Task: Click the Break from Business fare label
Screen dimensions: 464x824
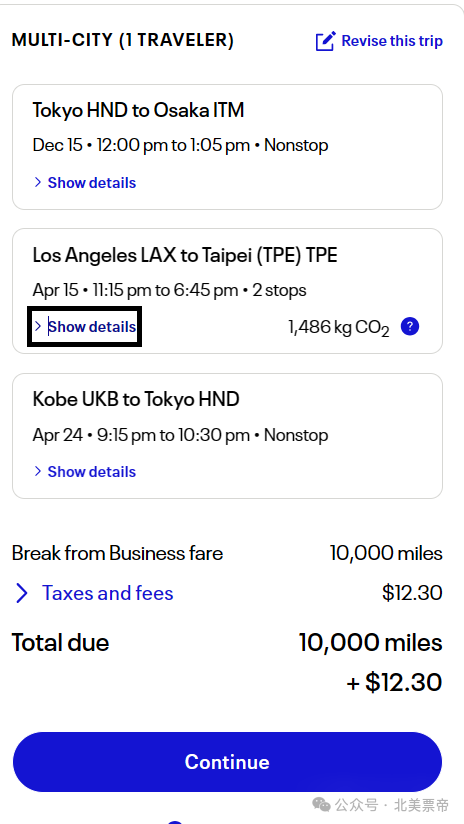Action: point(117,553)
